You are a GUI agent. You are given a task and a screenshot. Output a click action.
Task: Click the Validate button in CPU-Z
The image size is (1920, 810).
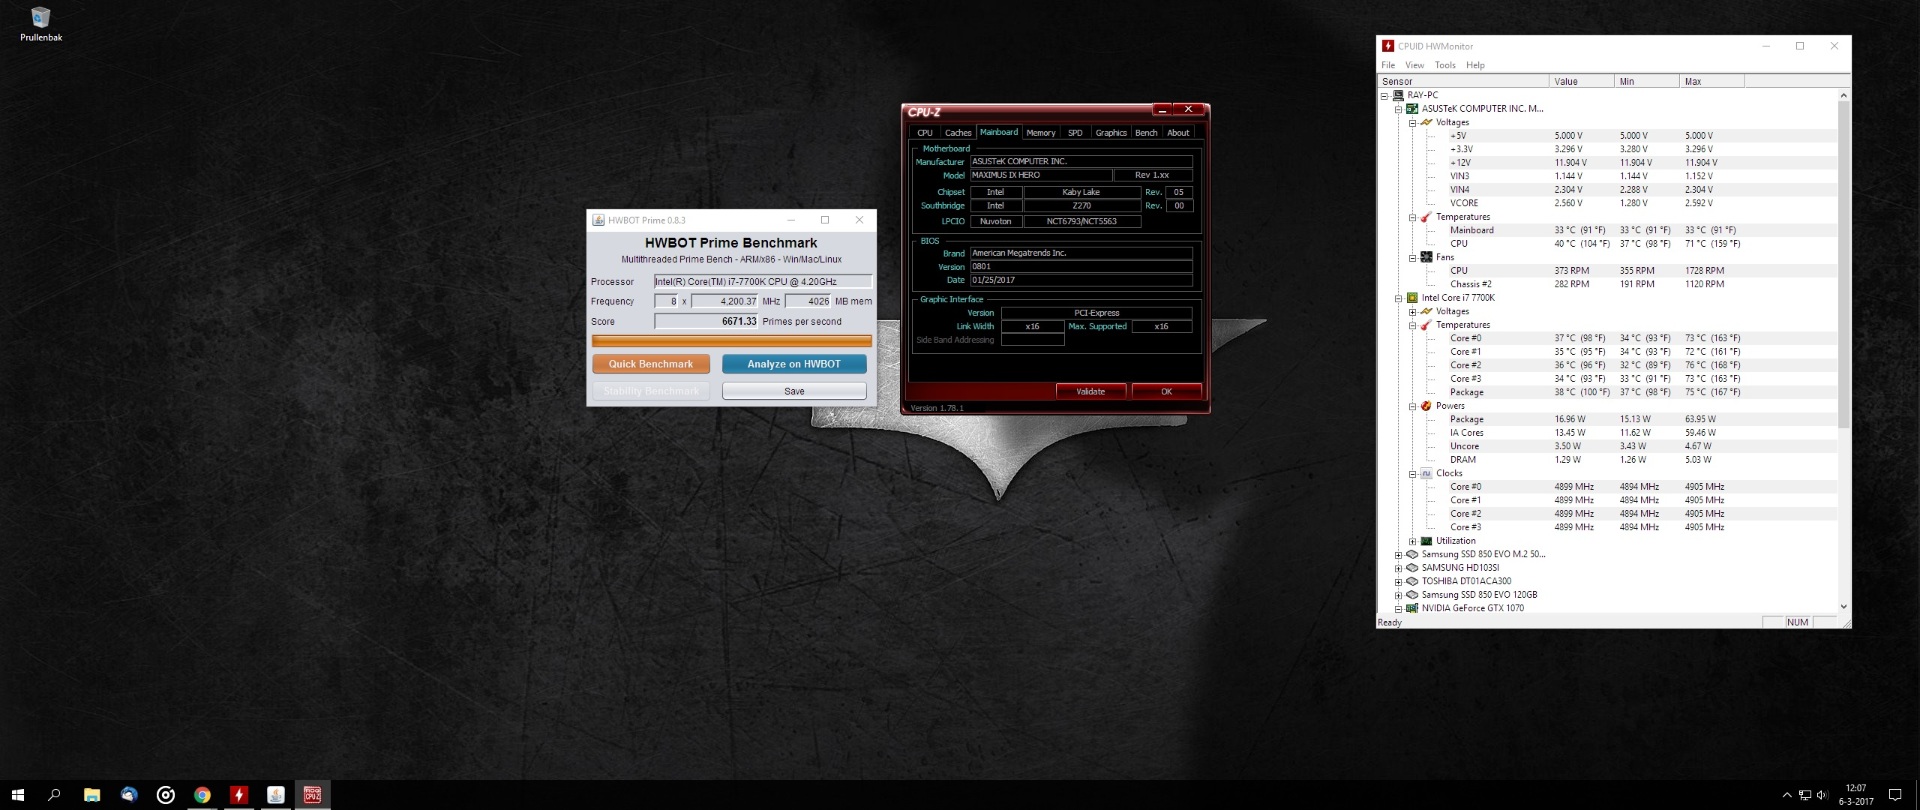pyautogui.click(x=1091, y=391)
